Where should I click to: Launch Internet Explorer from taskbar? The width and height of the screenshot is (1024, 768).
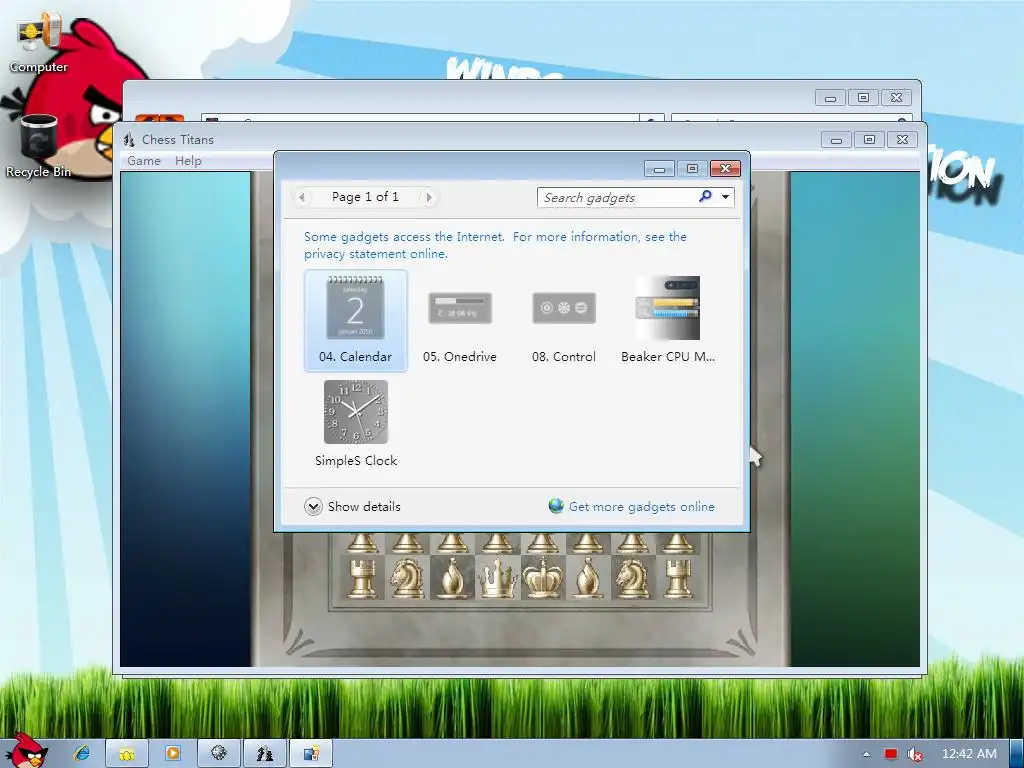click(82, 754)
